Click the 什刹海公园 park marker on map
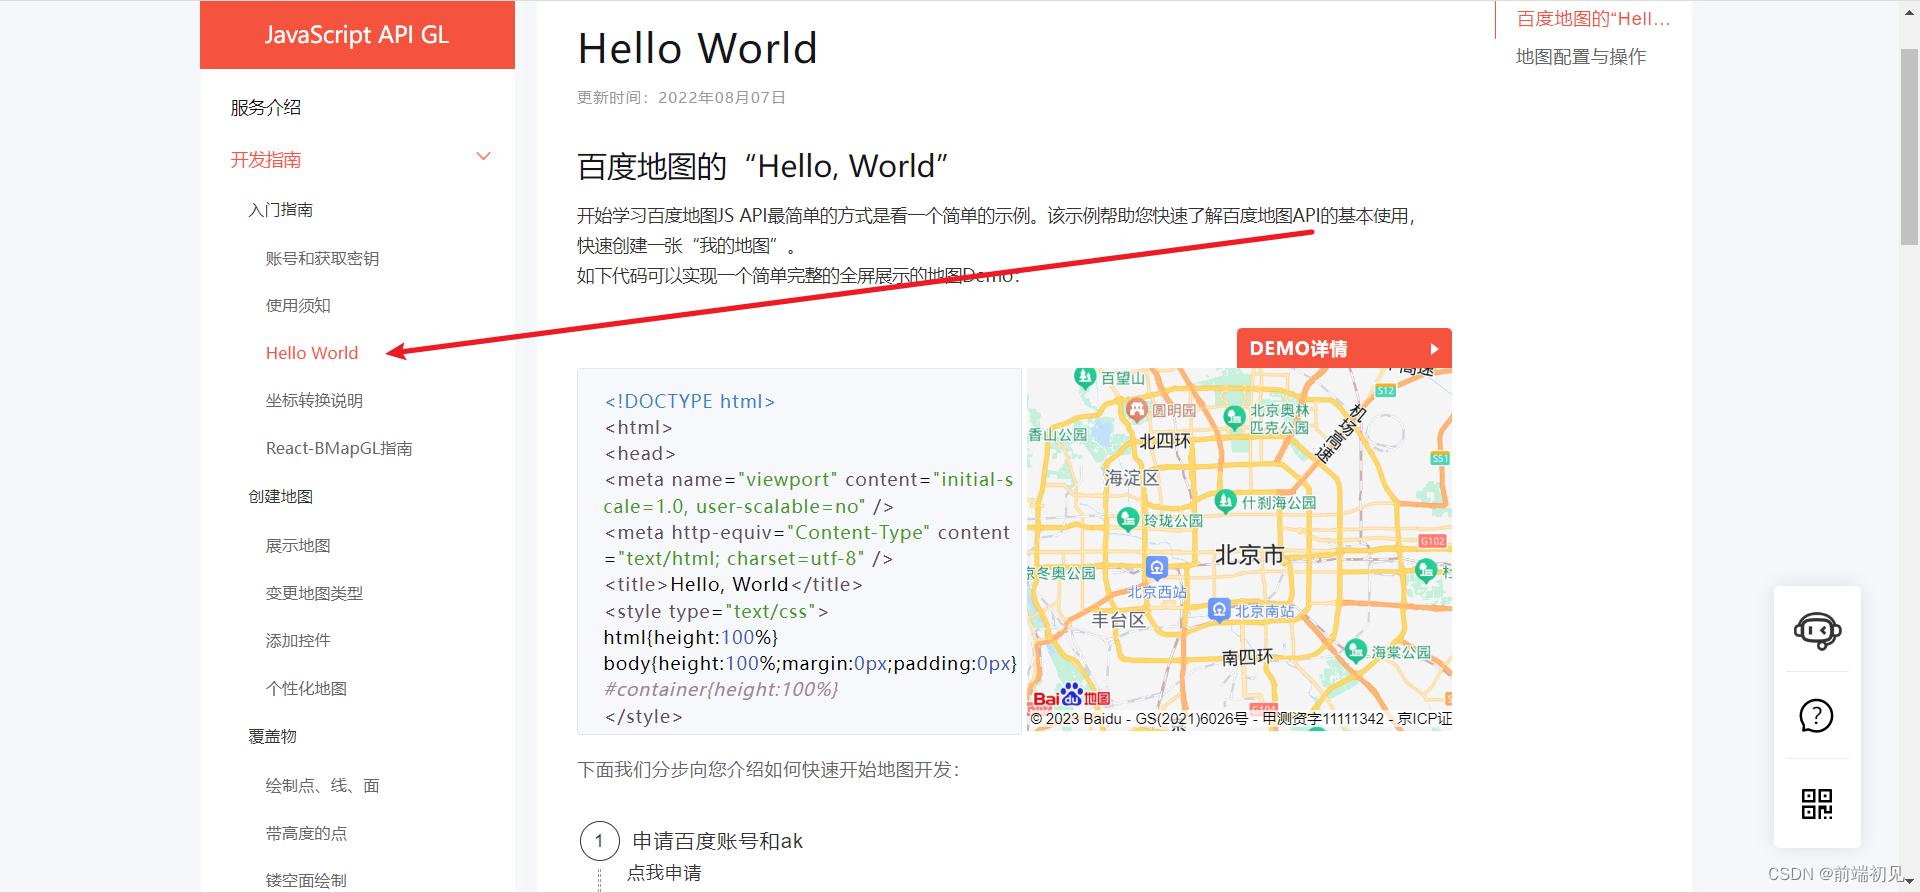The height and width of the screenshot is (892, 1920). [1225, 501]
